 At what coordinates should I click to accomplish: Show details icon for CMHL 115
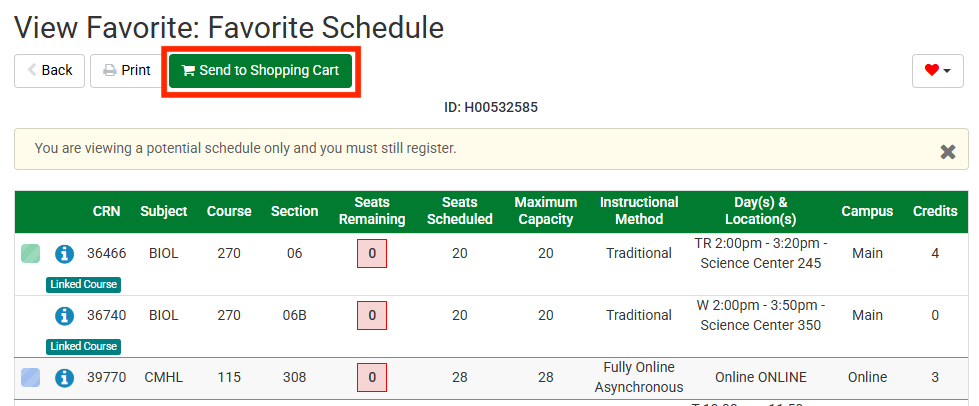pyautogui.click(x=65, y=378)
